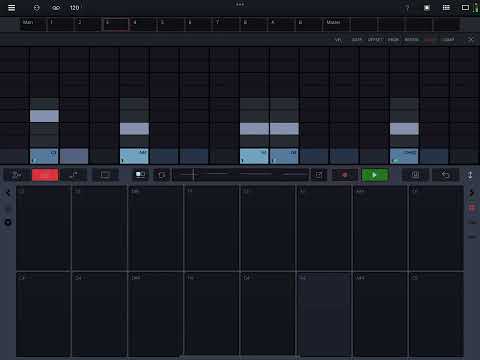The width and height of the screenshot is (480, 360).
Task: Toggle the red highlighted toolbar button
Action: (45, 175)
